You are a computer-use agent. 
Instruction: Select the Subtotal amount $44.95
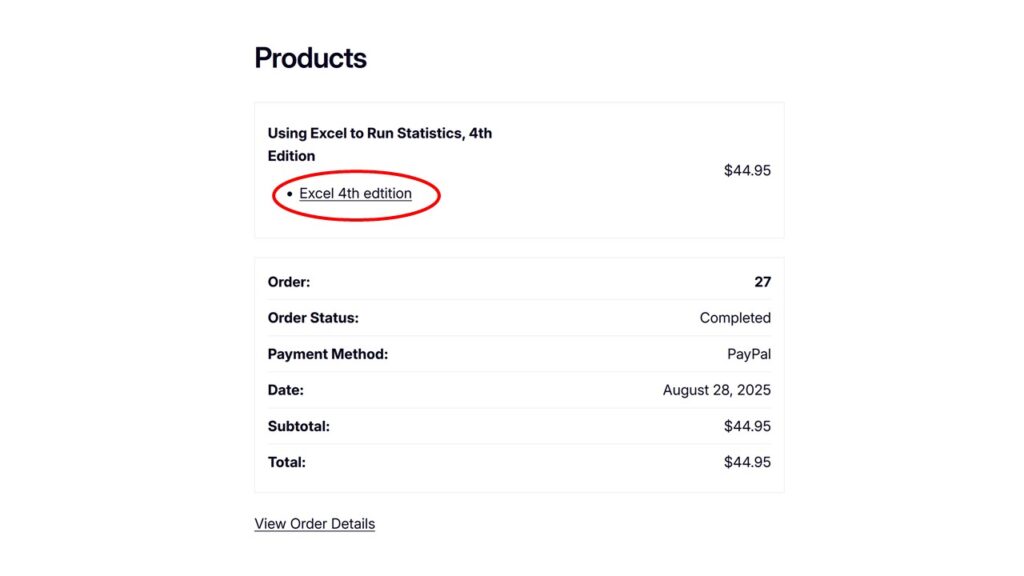point(747,426)
